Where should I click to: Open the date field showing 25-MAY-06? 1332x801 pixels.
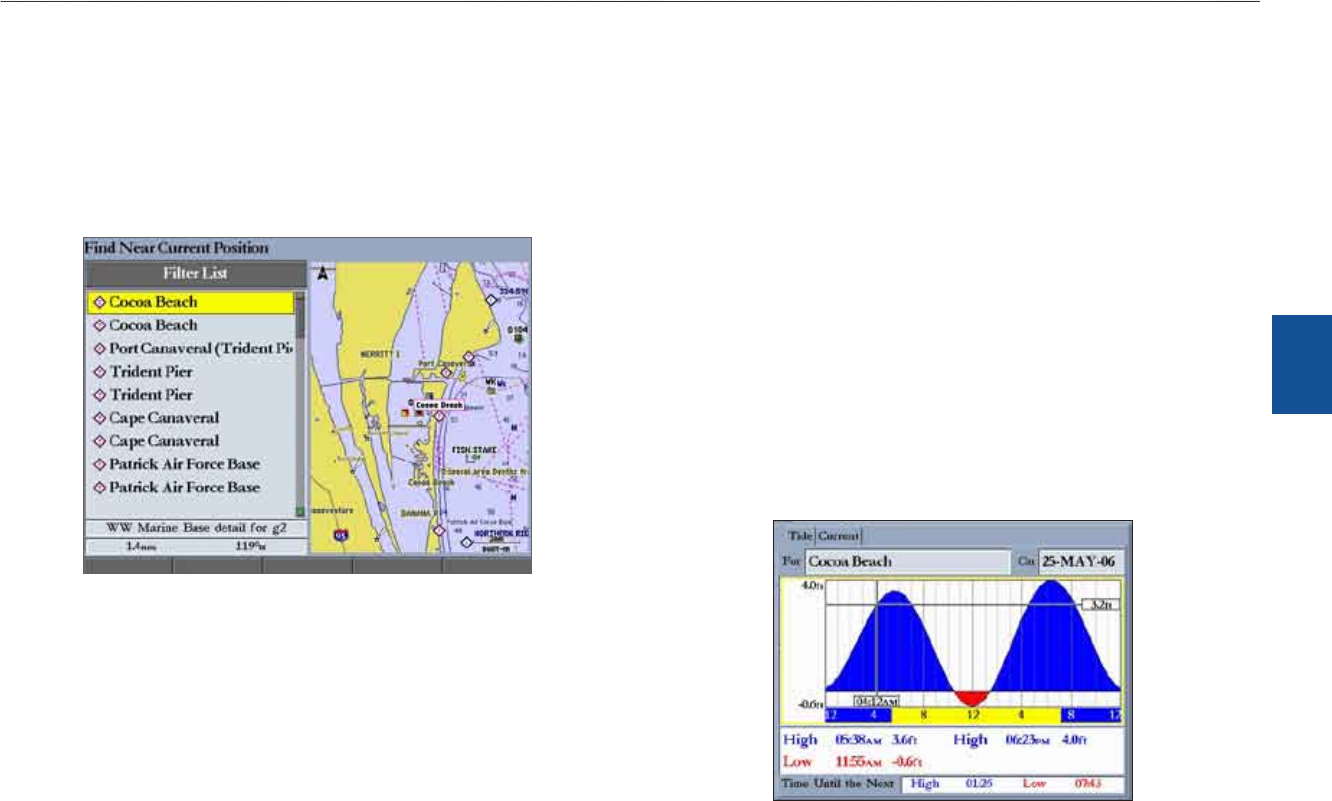pos(1080,562)
